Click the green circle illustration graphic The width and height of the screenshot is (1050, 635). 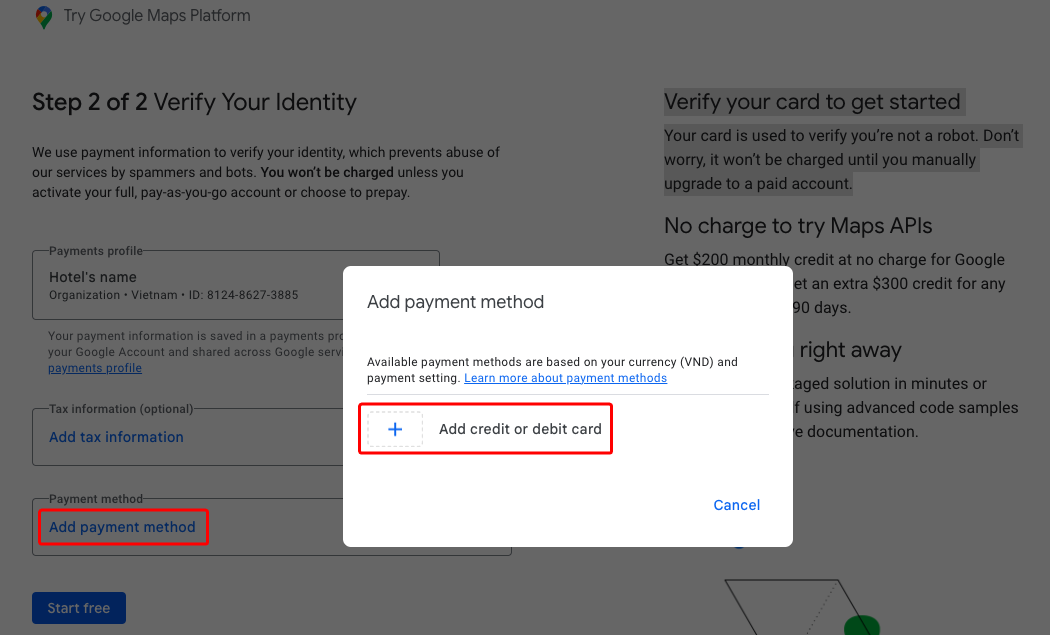[x=862, y=626]
